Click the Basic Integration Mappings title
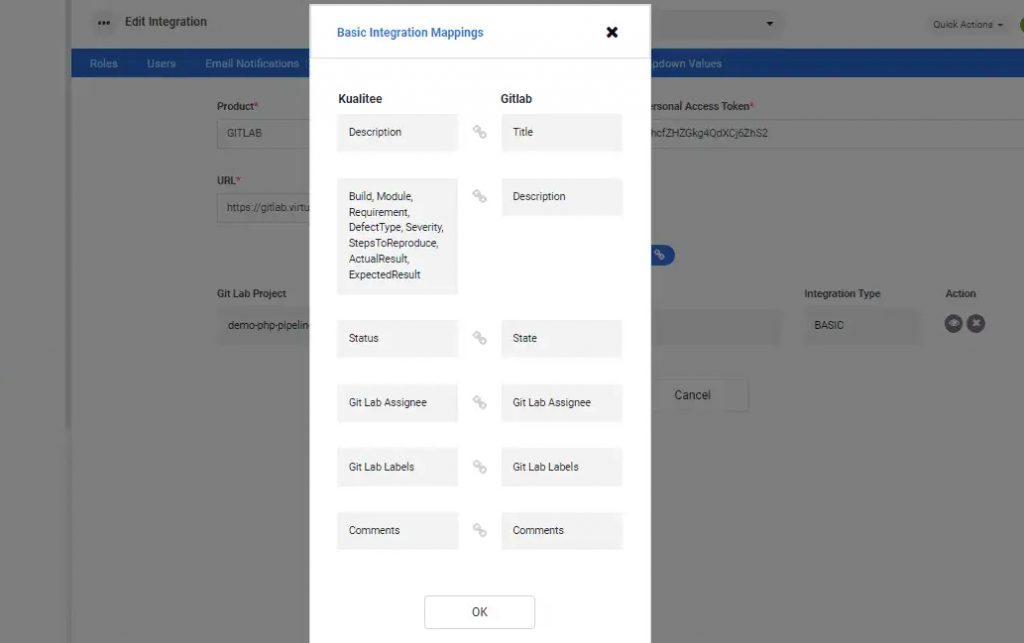The width and height of the screenshot is (1024, 643). click(410, 33)
